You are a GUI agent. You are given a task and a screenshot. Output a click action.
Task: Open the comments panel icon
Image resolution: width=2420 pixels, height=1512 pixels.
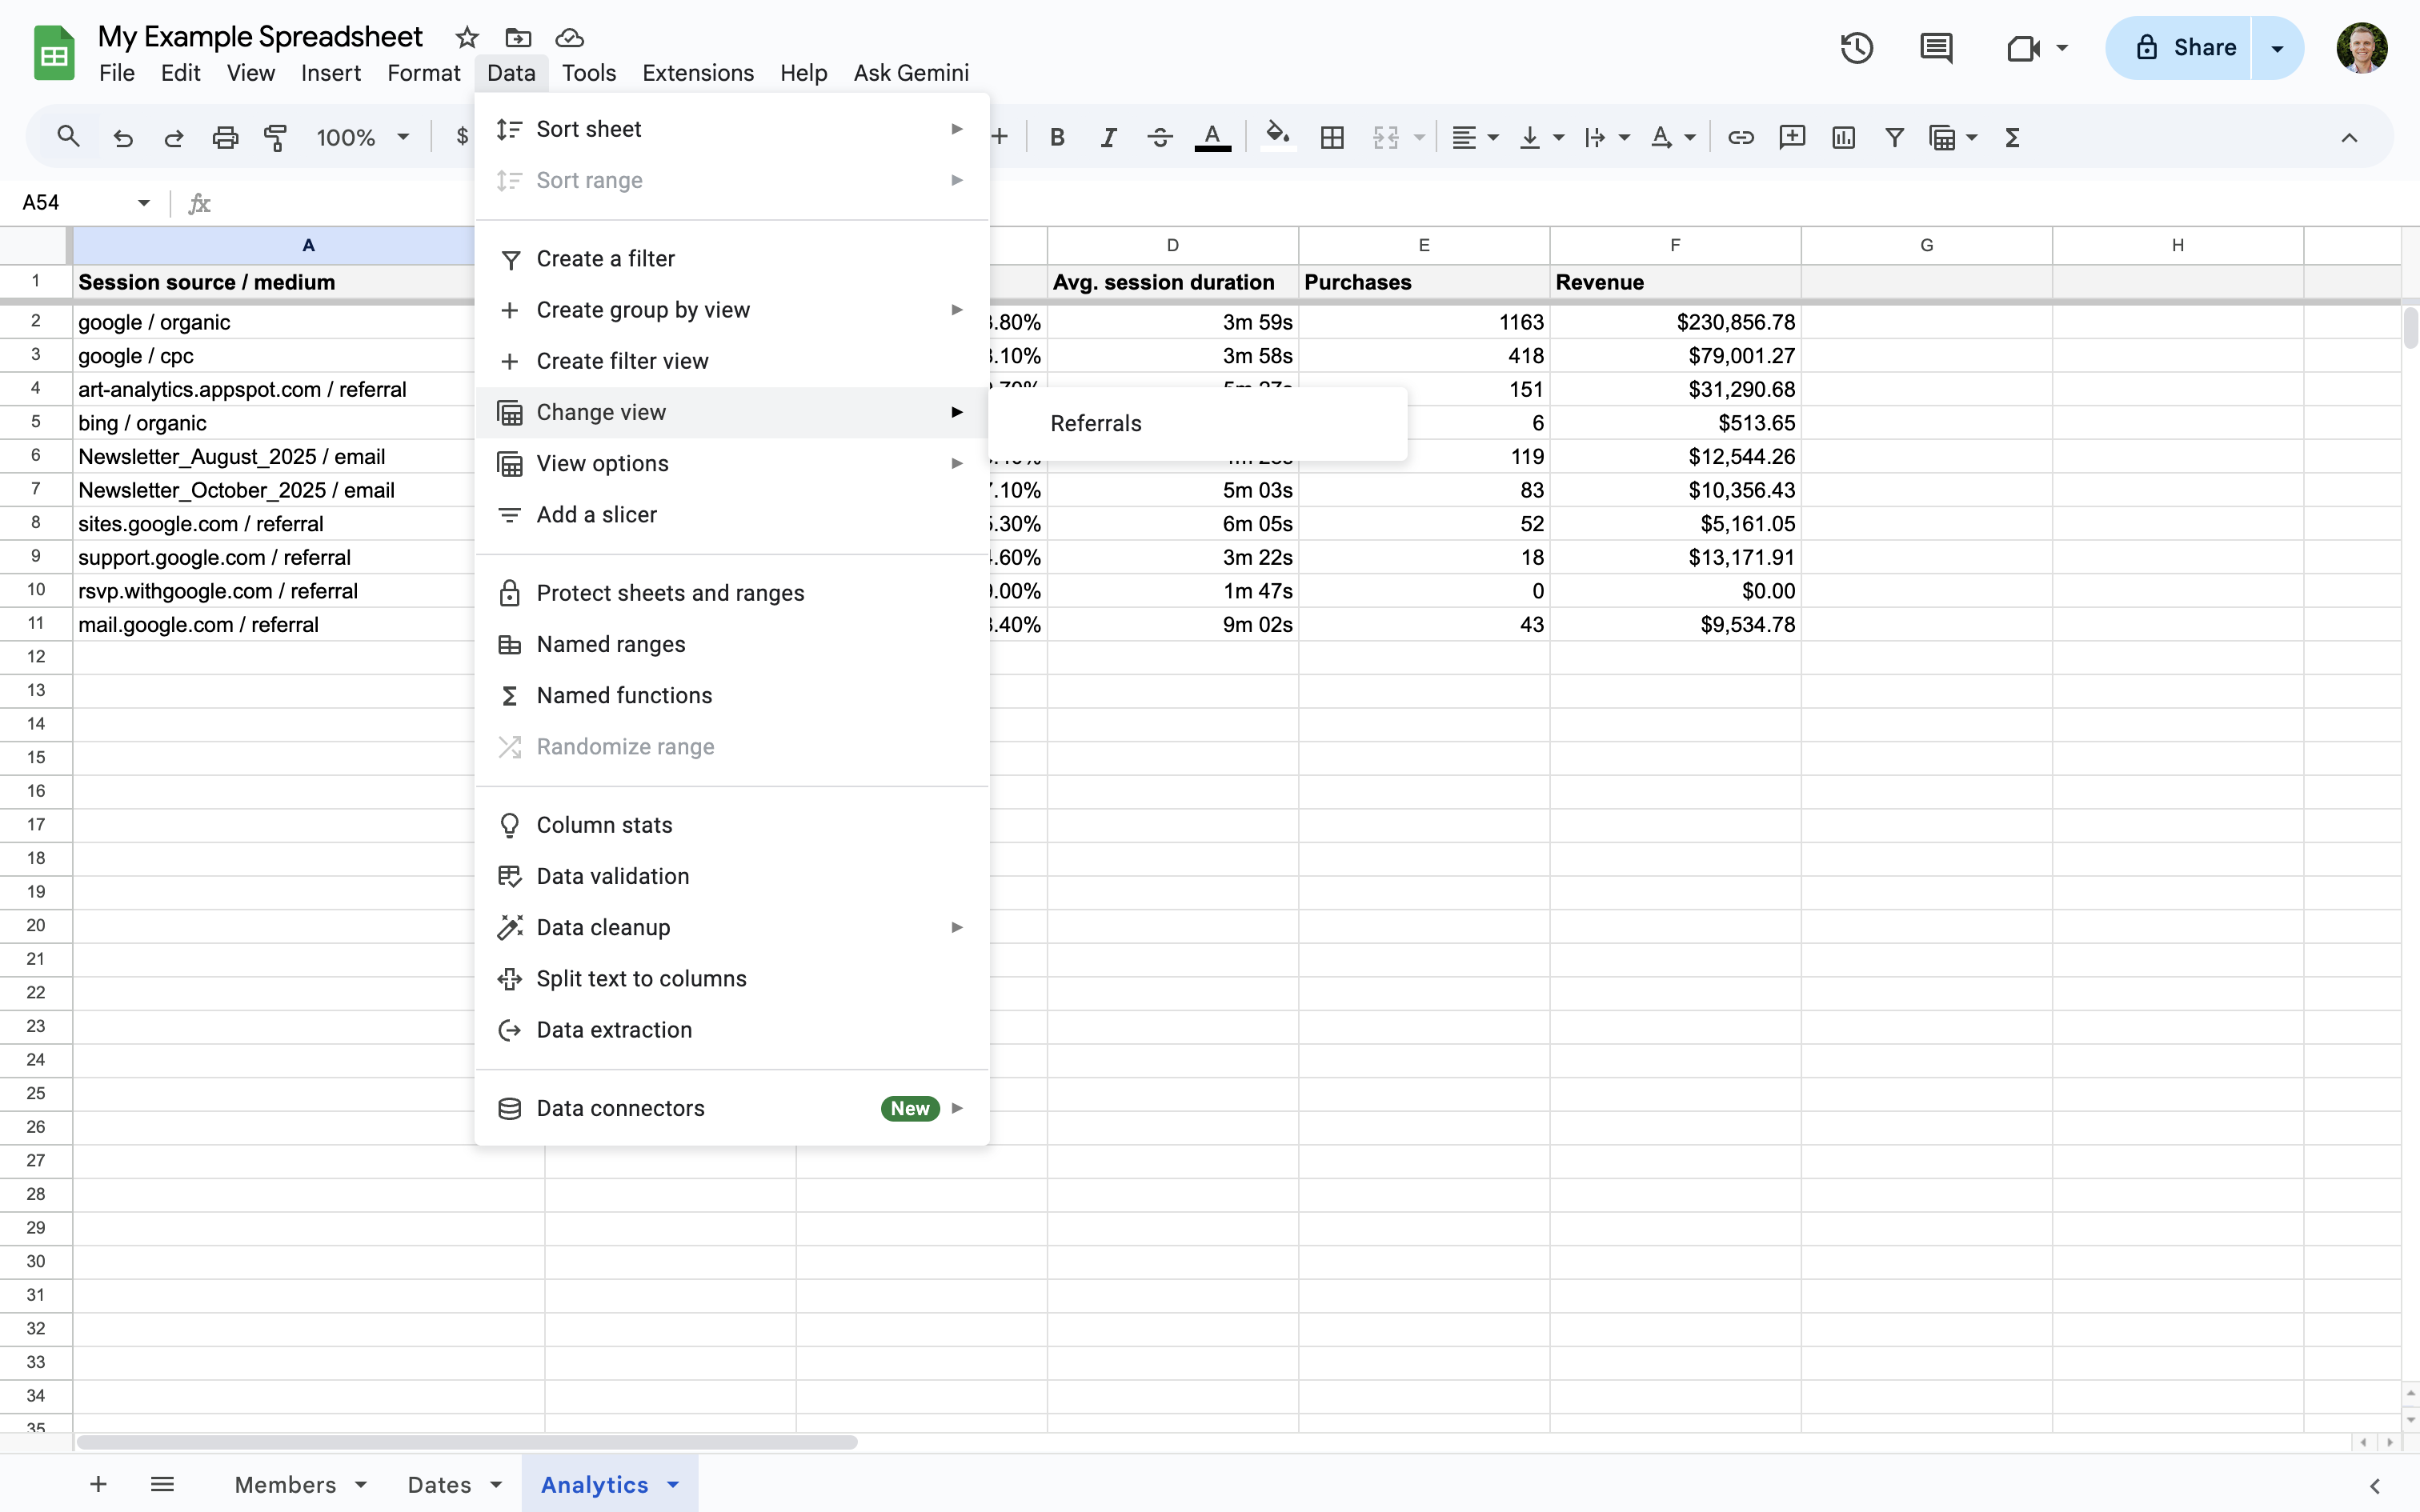pyautogui.click(x=1936, y=47)
